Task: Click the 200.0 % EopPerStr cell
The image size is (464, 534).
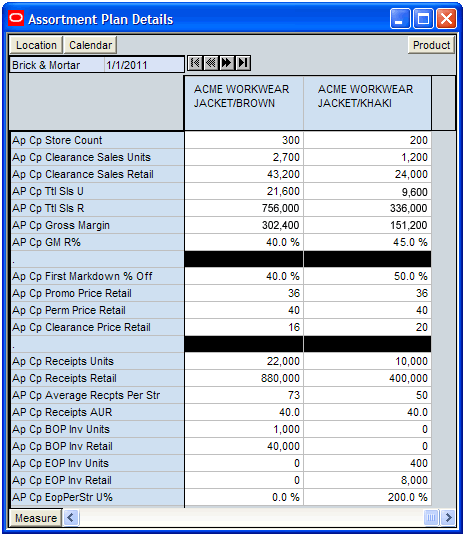Action: (367, 497)
